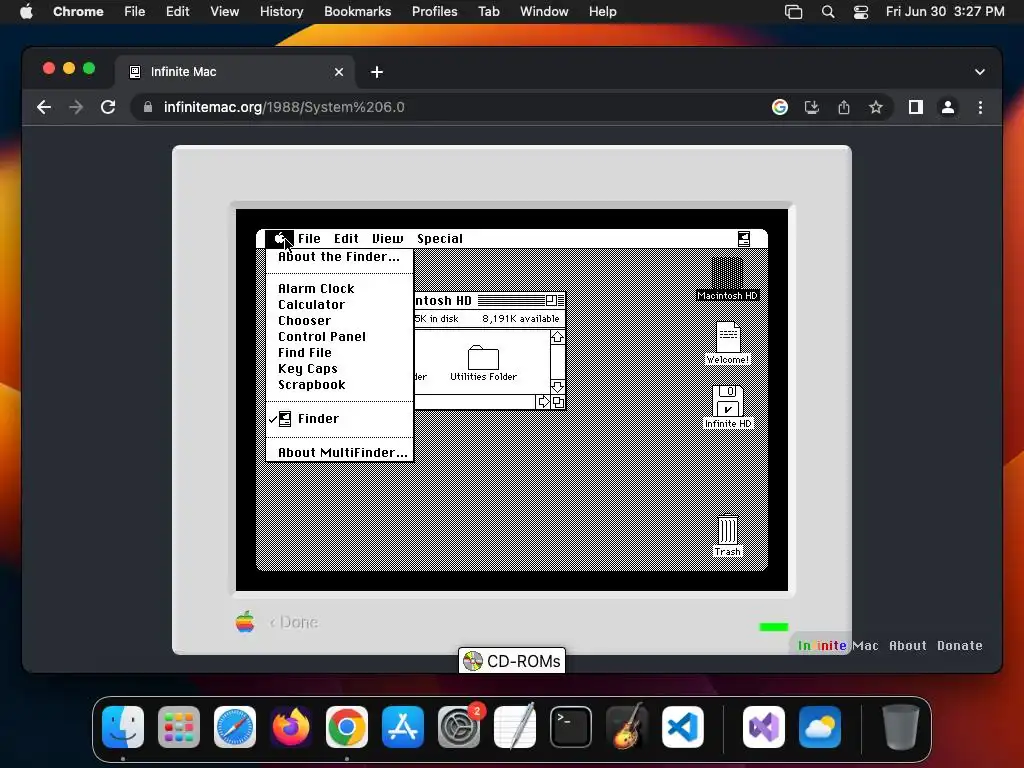Image resolution: width=1024 pixels, height=768 pixels.
Task: Click the Done link under the screen
Action: (294, 622)
